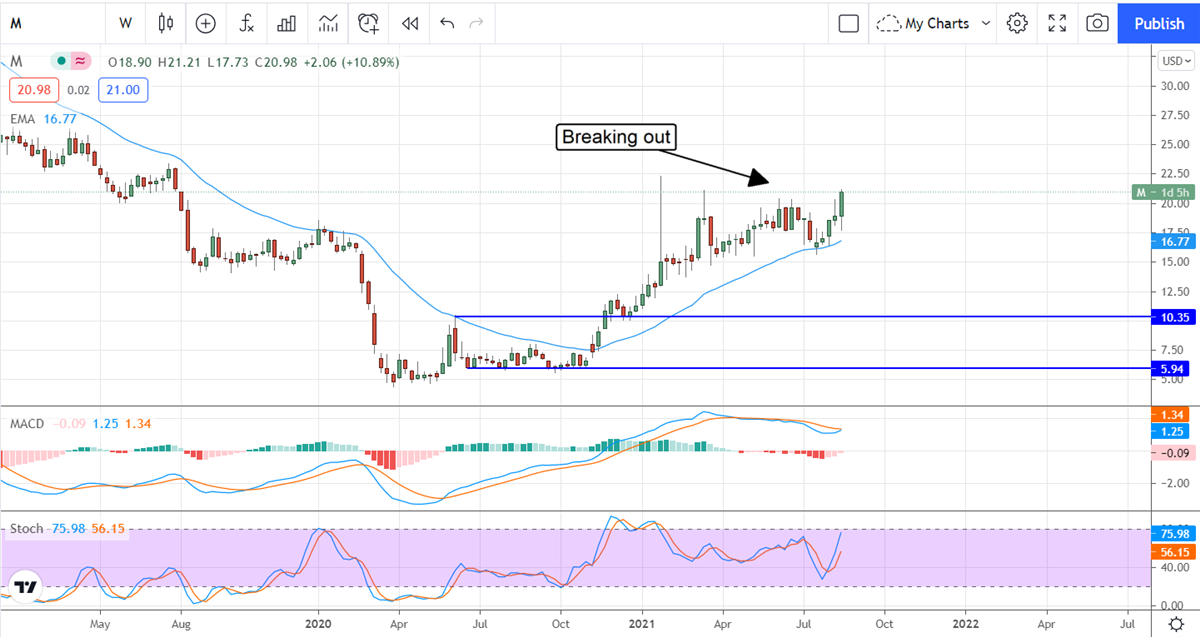1200x637 pixels.
Task: Enter fullscreen mode
Action: 1057,23
